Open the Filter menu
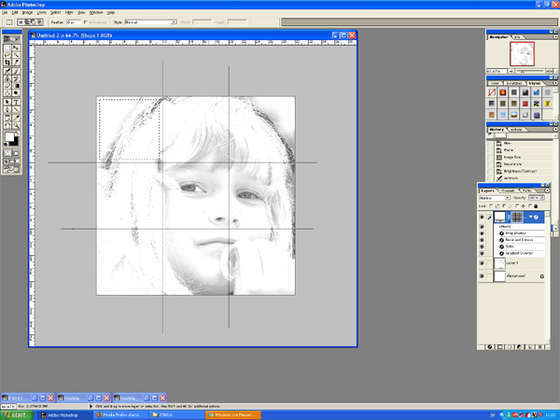 click(x=69, y=12)
